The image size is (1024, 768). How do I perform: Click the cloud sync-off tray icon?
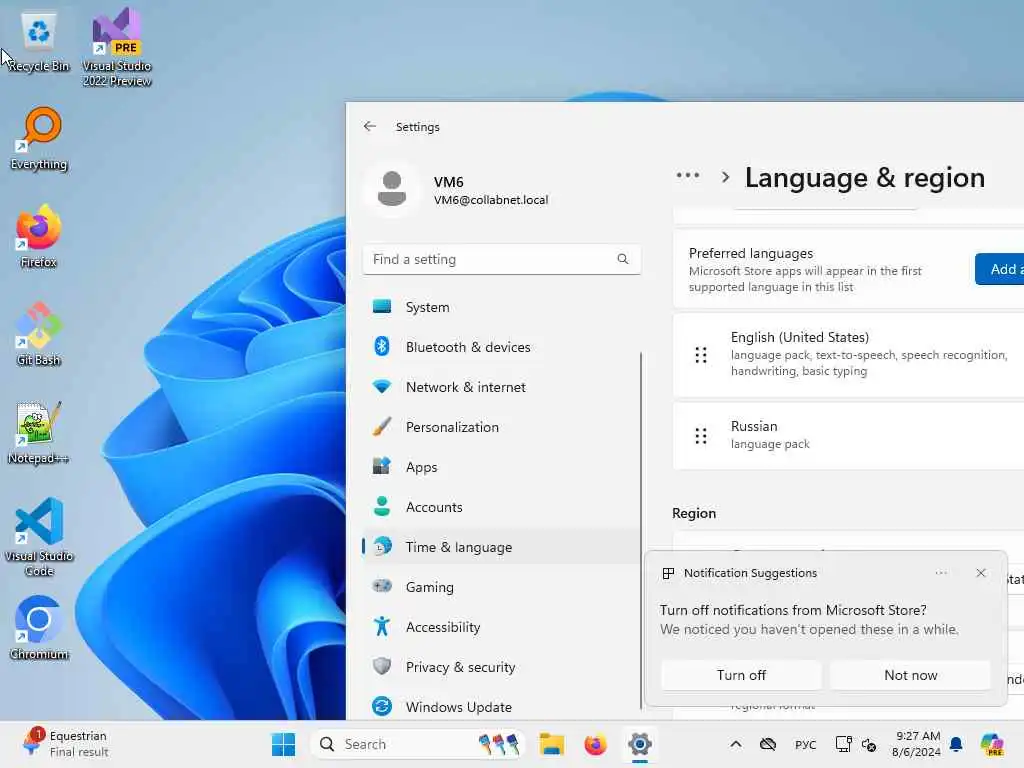pos(768,744)
